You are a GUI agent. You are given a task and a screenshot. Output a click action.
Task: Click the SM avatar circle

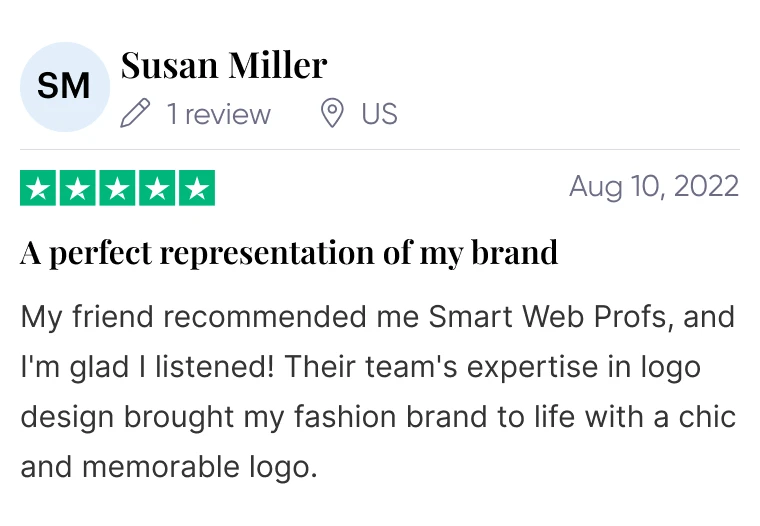coord(65,87)
